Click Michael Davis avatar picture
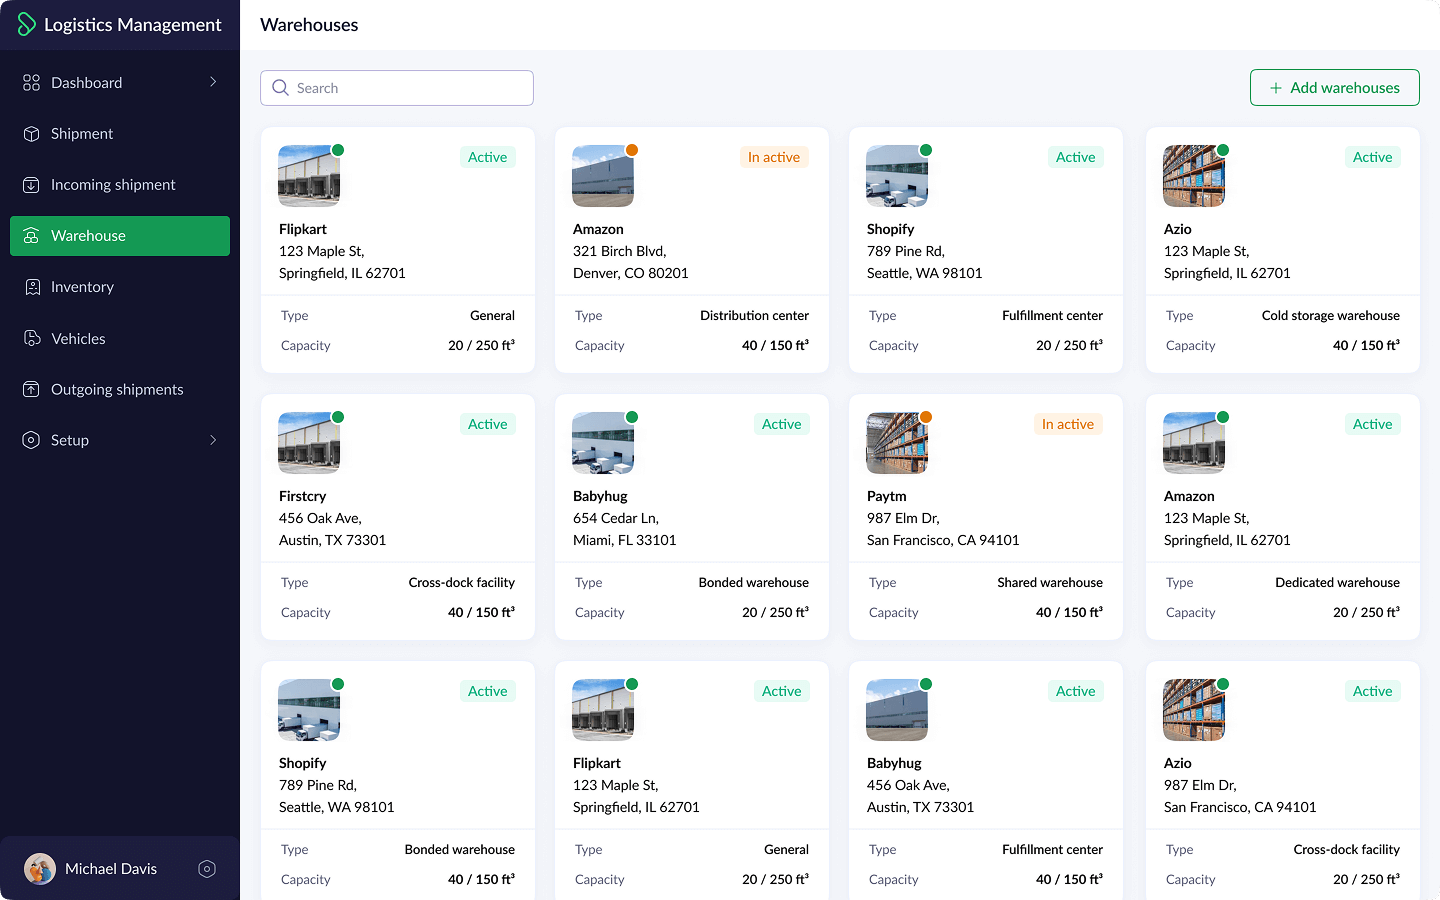This screenshot has width=1440, height=900. pyautogui.click(x=40, y=869)
